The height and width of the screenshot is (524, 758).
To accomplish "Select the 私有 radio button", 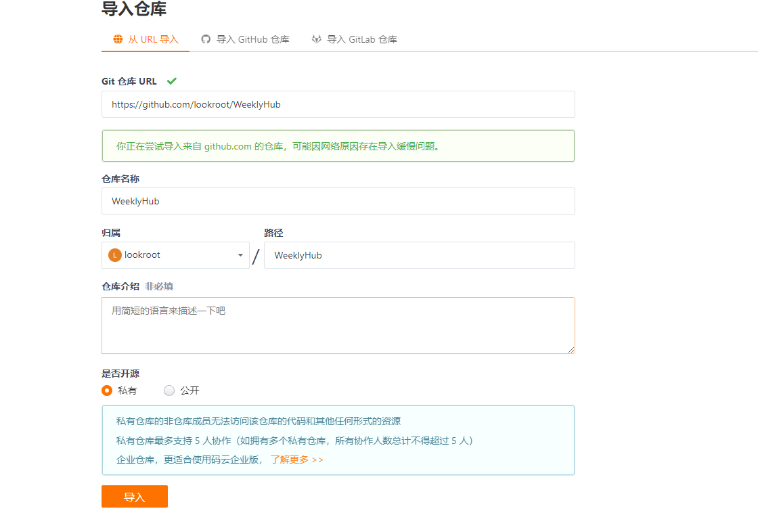I will pos(107,390).
